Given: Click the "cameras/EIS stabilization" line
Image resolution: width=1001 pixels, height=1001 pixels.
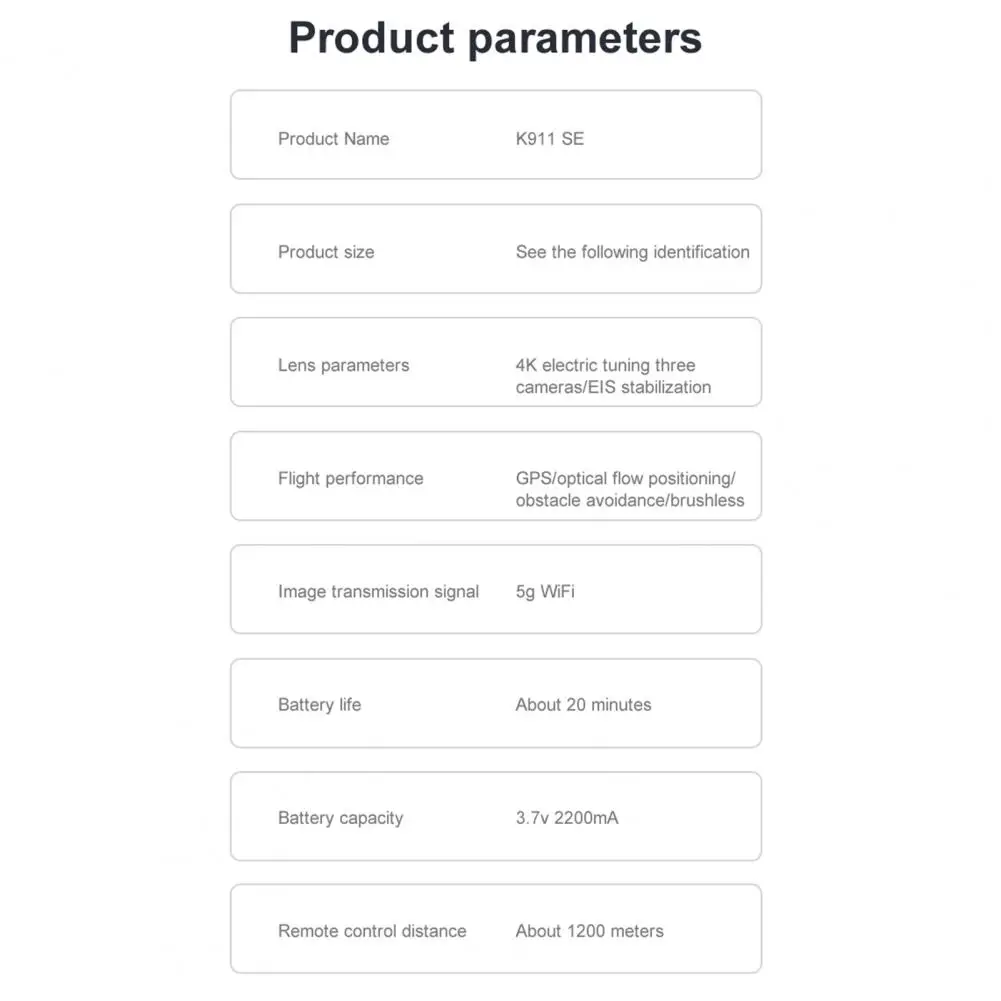Looking at the screenshot, I should point(613,387).
